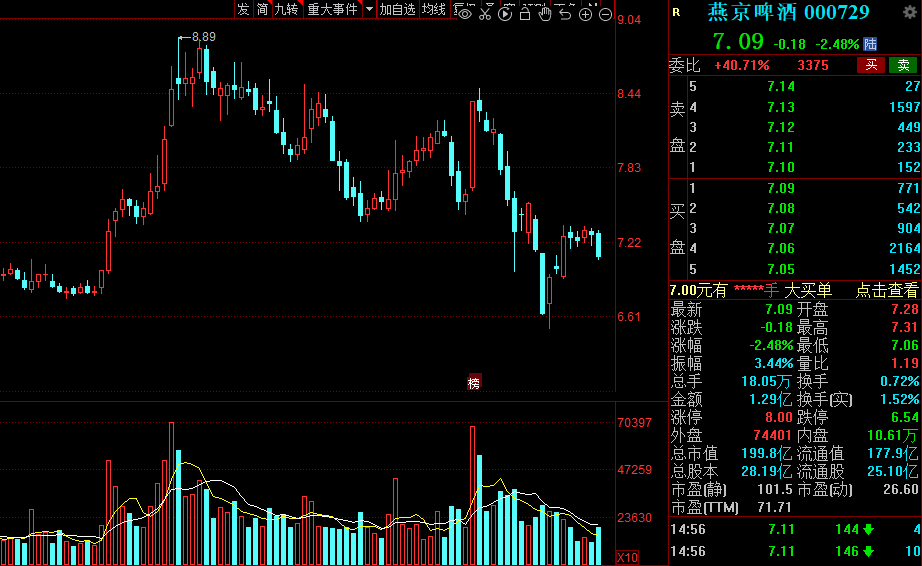Click the undo arrow icon
Image resolution: width=922 pixels, height=566 pixels.
pos(565,13)
